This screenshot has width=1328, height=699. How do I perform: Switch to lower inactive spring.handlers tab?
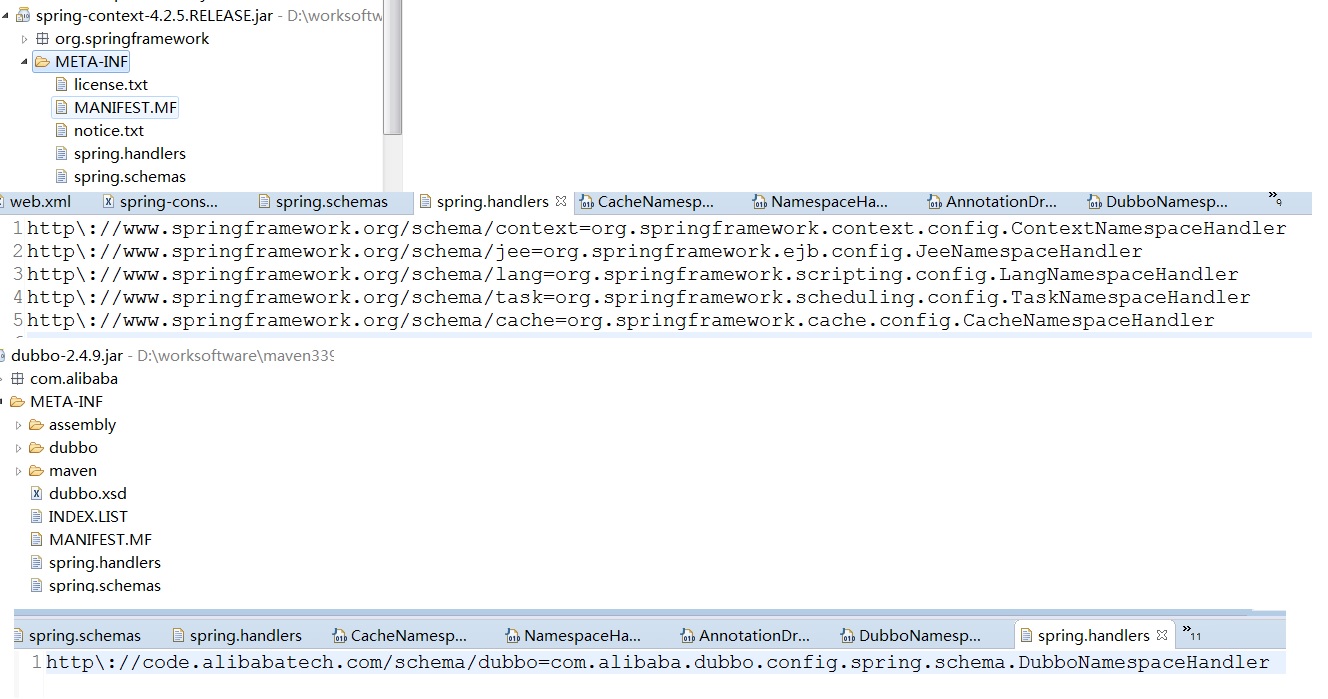click(246, 636)
